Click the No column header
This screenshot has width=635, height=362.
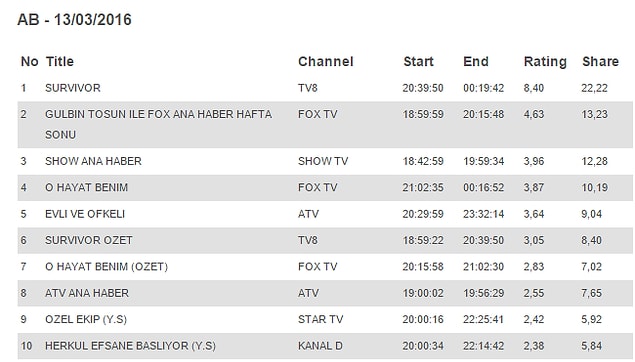tap(30, 62)
